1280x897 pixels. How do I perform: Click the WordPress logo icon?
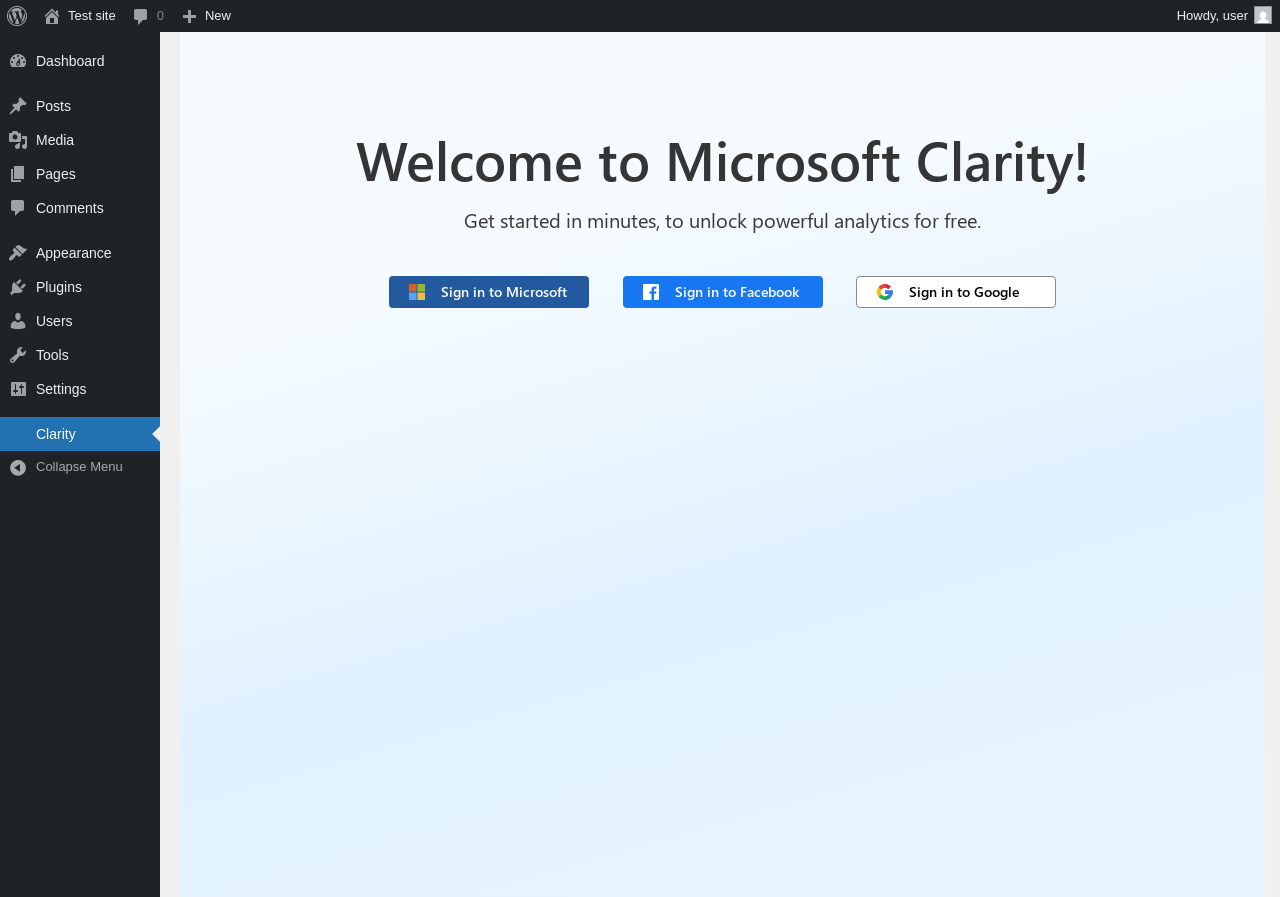17,16
